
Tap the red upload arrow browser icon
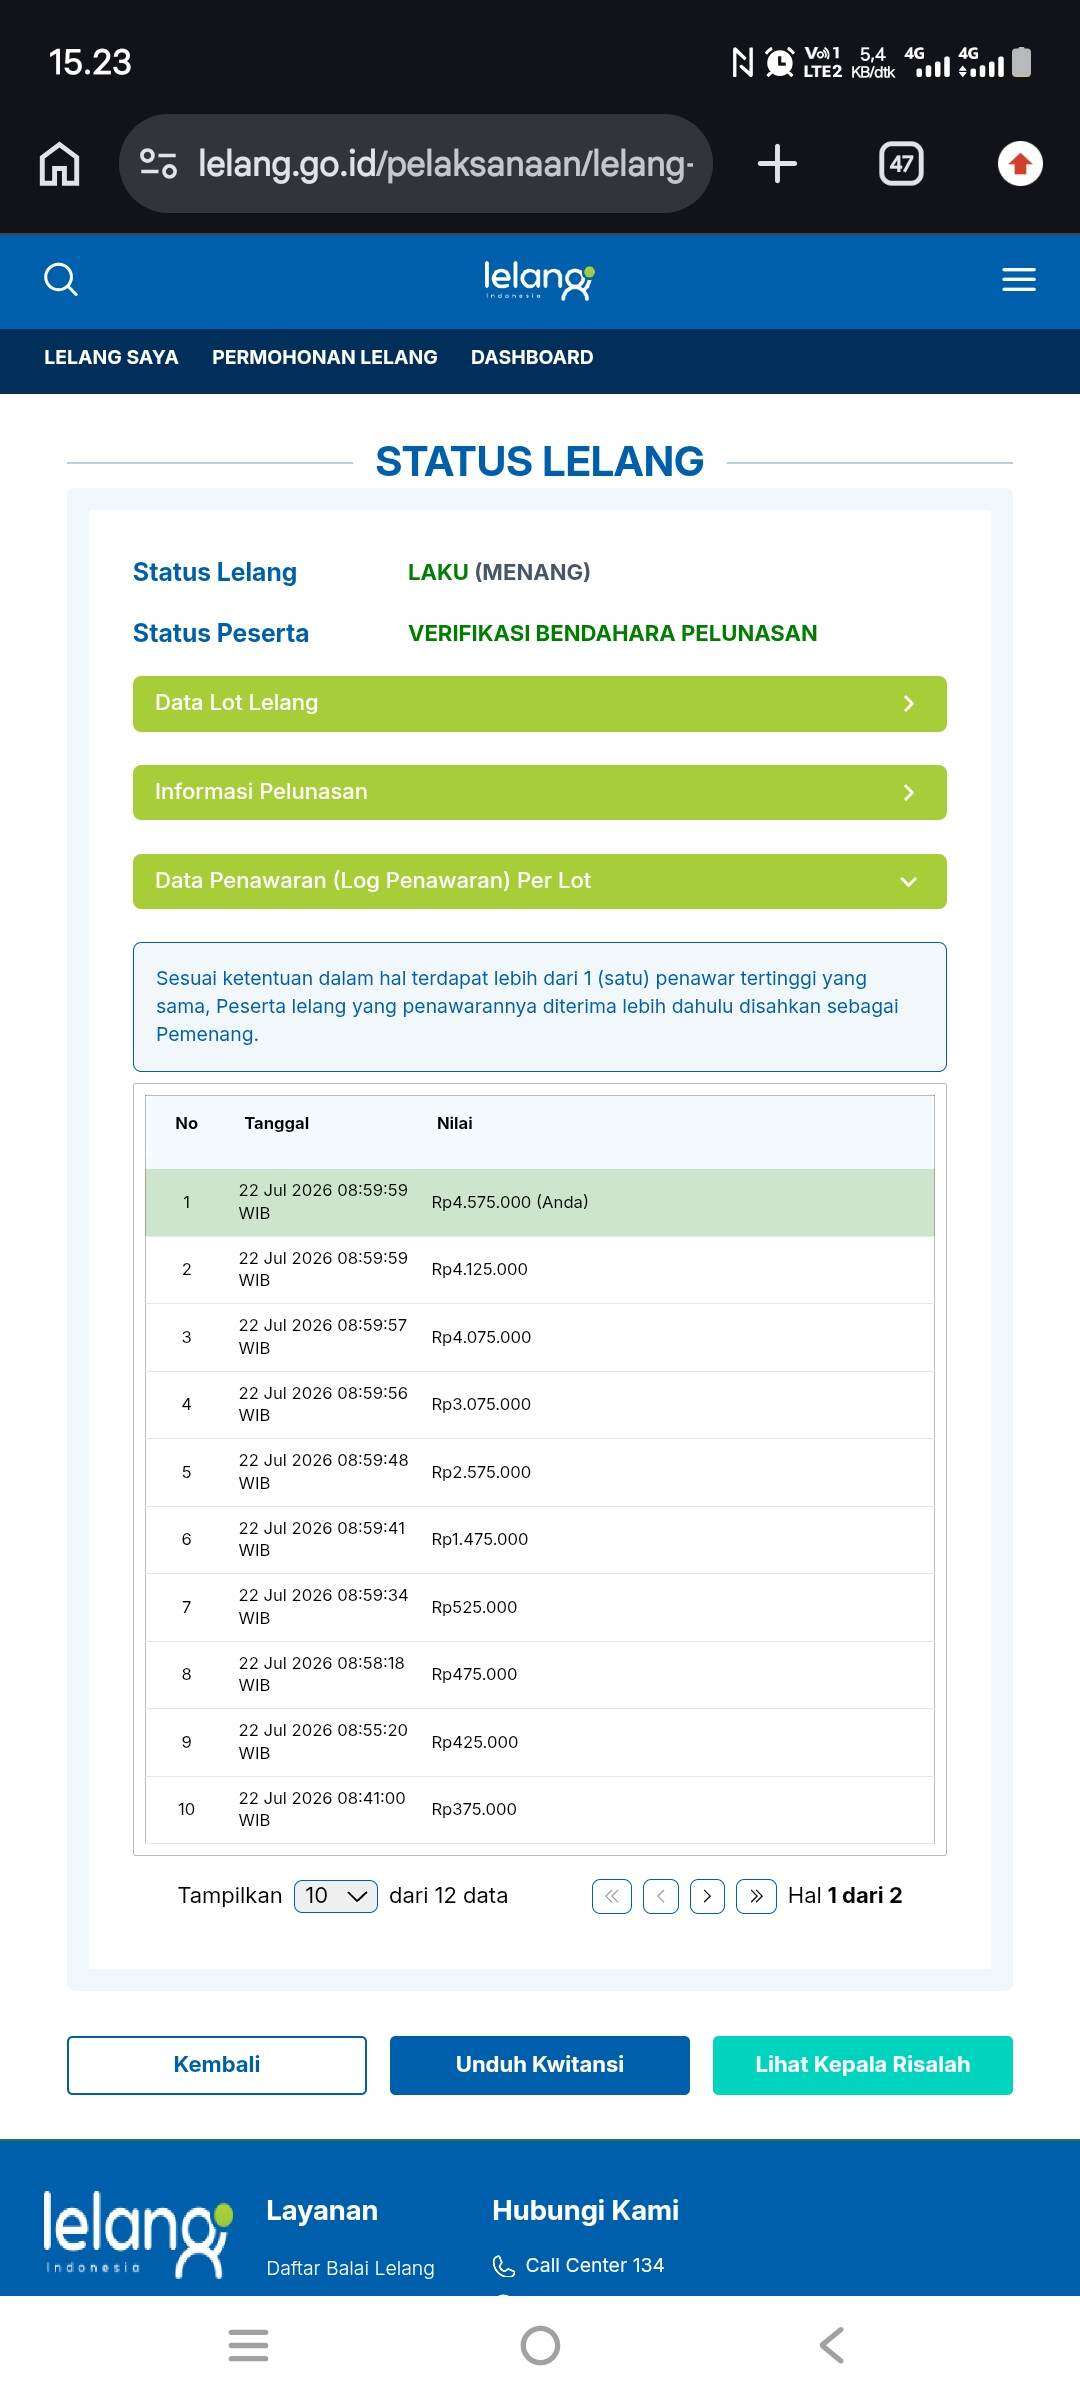1020,164
